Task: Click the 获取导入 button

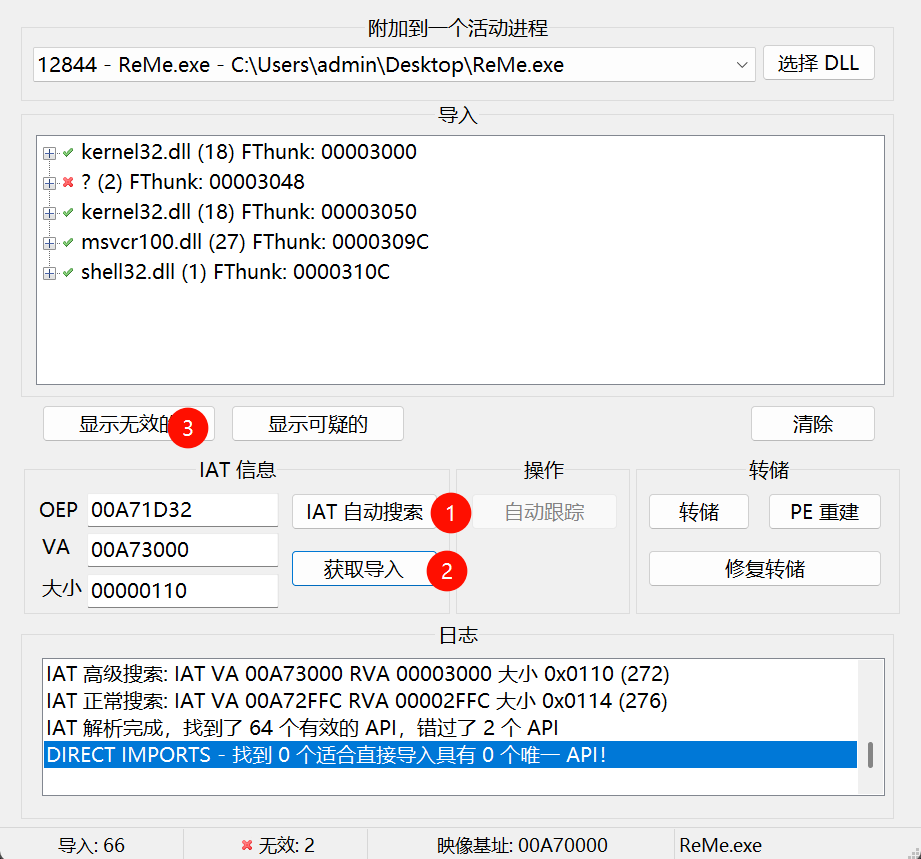Action: click(x=363, y=570)
